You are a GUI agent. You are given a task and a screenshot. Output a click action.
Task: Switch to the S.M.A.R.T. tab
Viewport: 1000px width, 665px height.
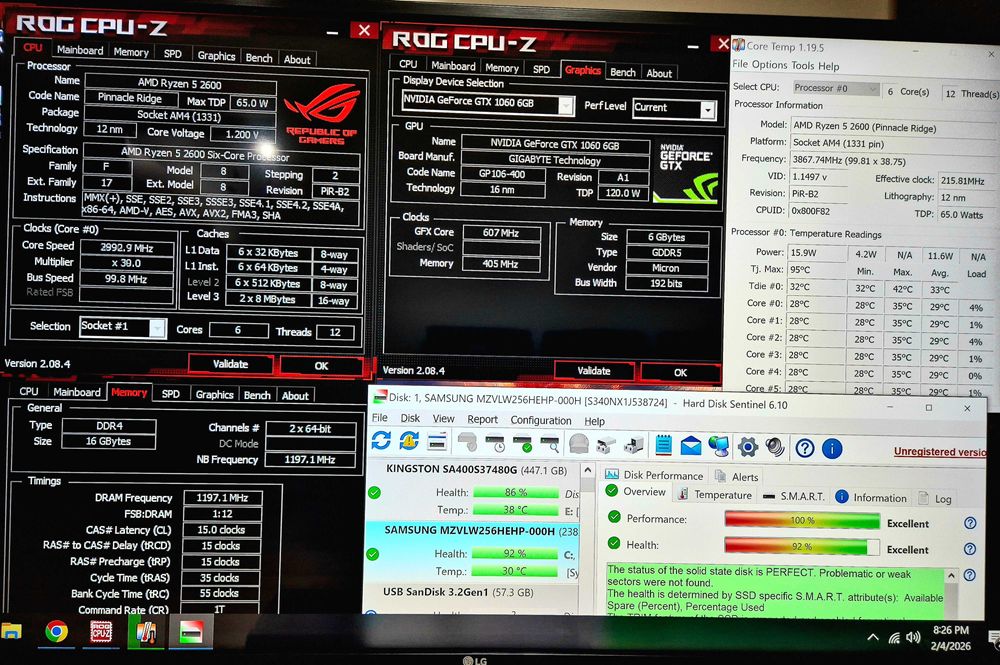[794, 496]
